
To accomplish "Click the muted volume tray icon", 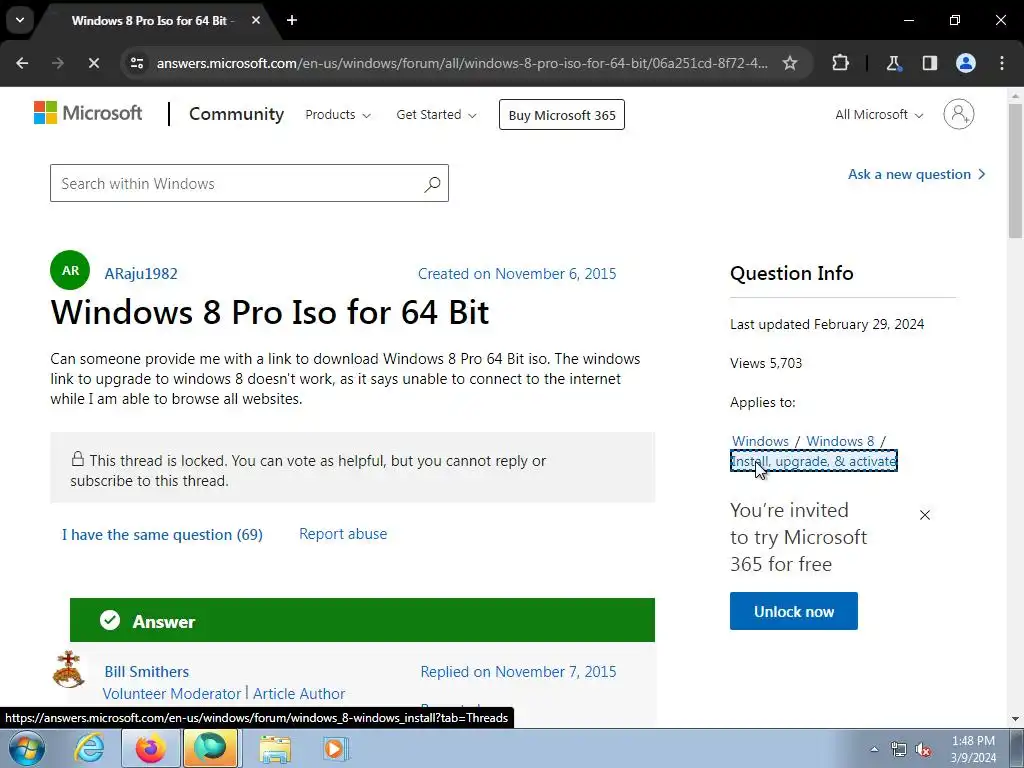I will [923, 750].
